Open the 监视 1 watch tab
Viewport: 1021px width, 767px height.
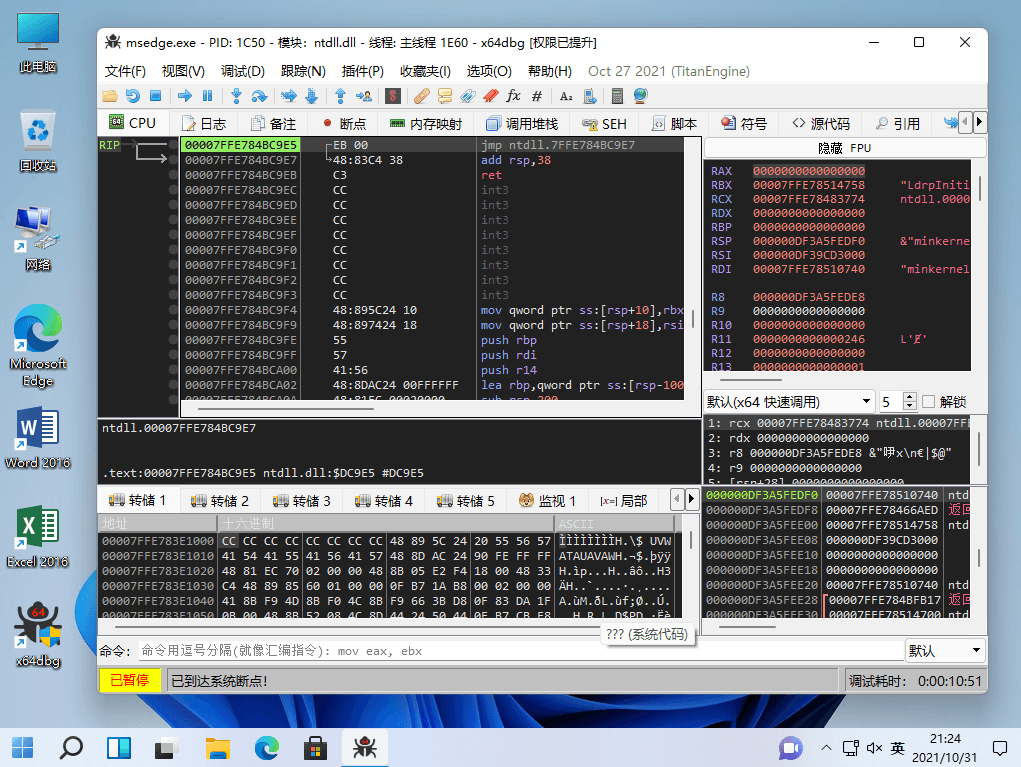coord(548,501)
